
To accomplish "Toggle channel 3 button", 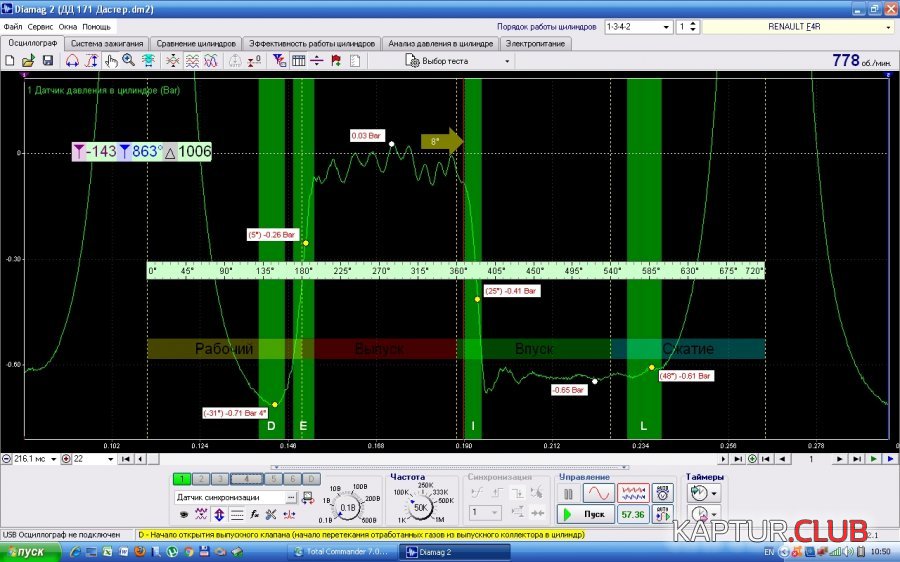I will pyautogui.click(x=220, y=479).
